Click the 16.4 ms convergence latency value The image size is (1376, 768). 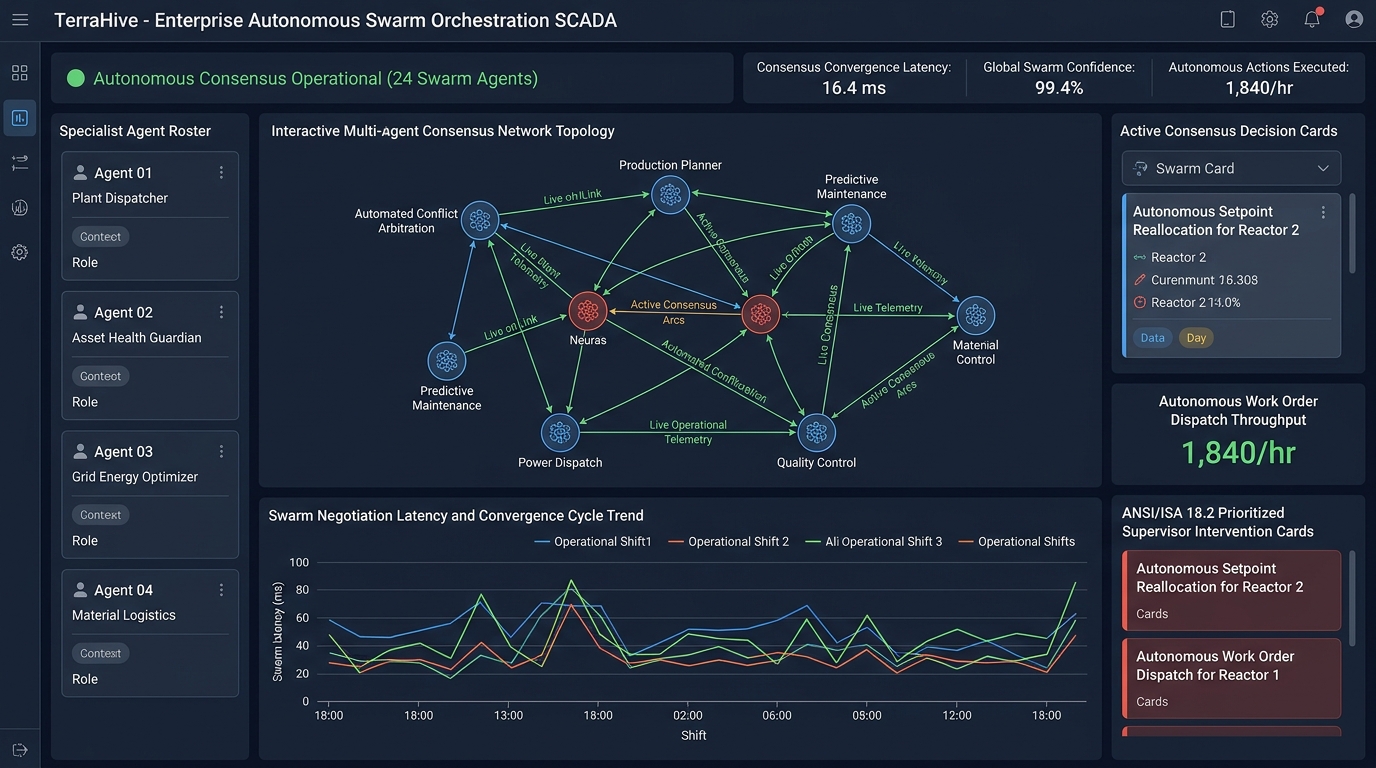(x=854, y=88)
